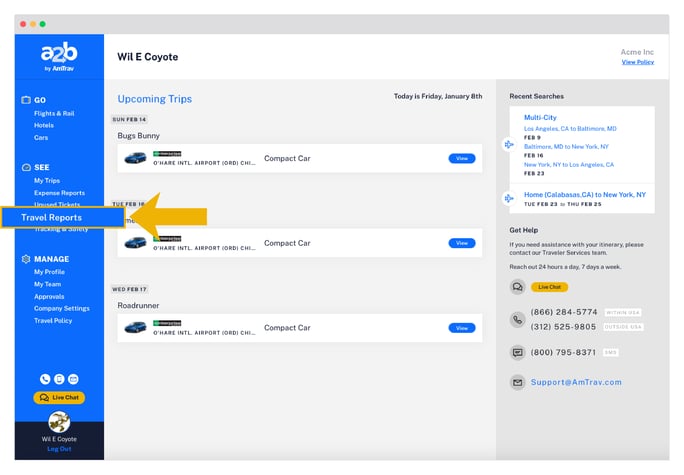Open the View Policy link

pos(637,62)
